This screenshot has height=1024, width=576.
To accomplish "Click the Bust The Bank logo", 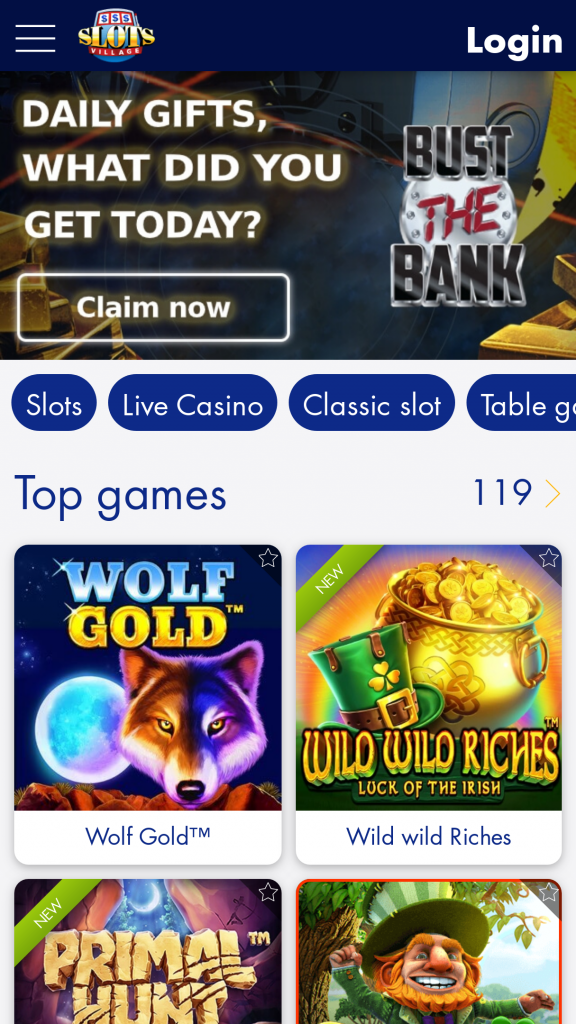I will pyautogui.click(x=458, y=216).
